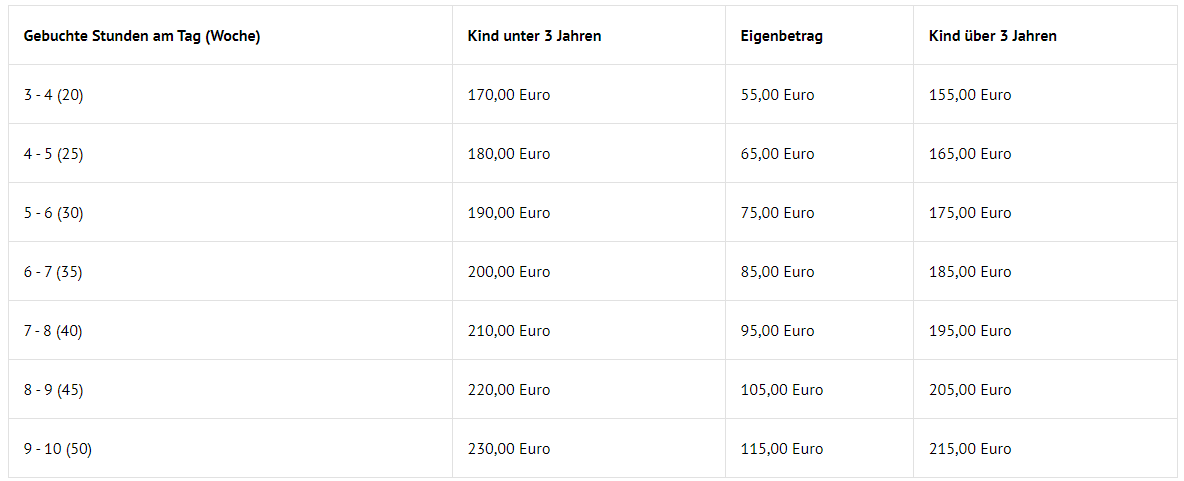Select the 'Kind über 3 Jahren' header
The image size is (1184, 481).
coord(993,36)
